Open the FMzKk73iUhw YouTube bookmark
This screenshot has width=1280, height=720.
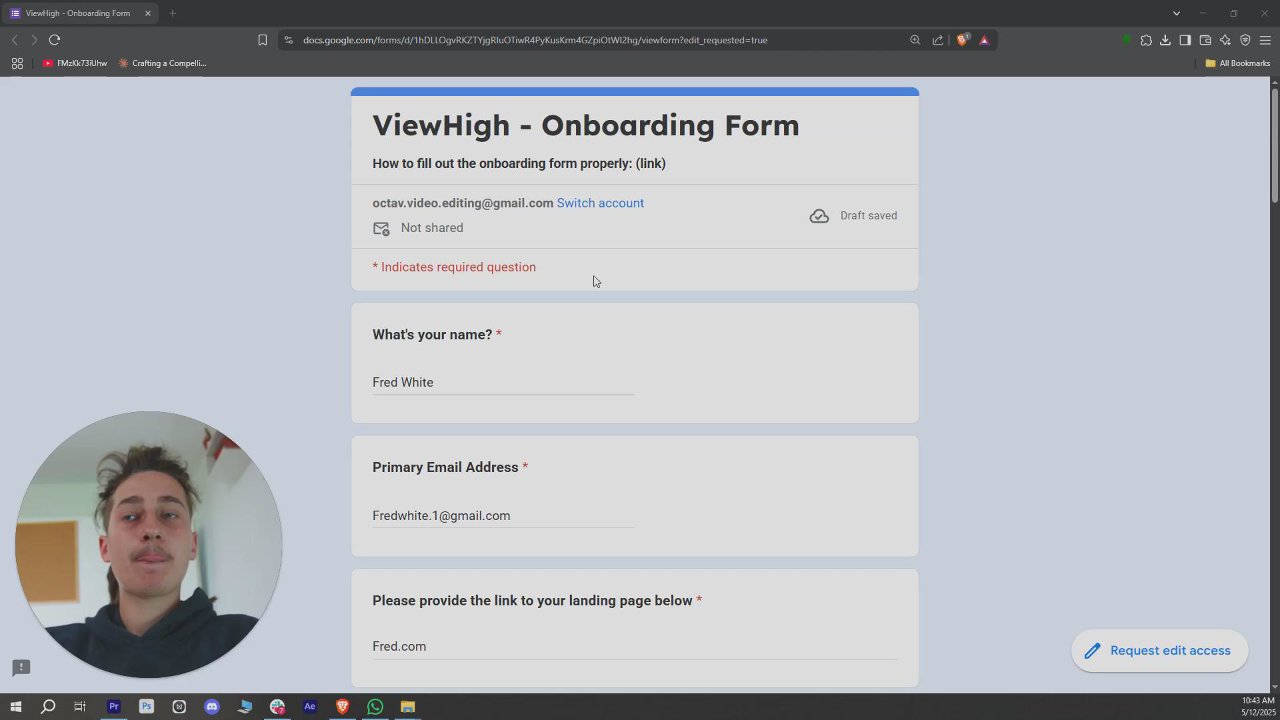click(75, 63)
